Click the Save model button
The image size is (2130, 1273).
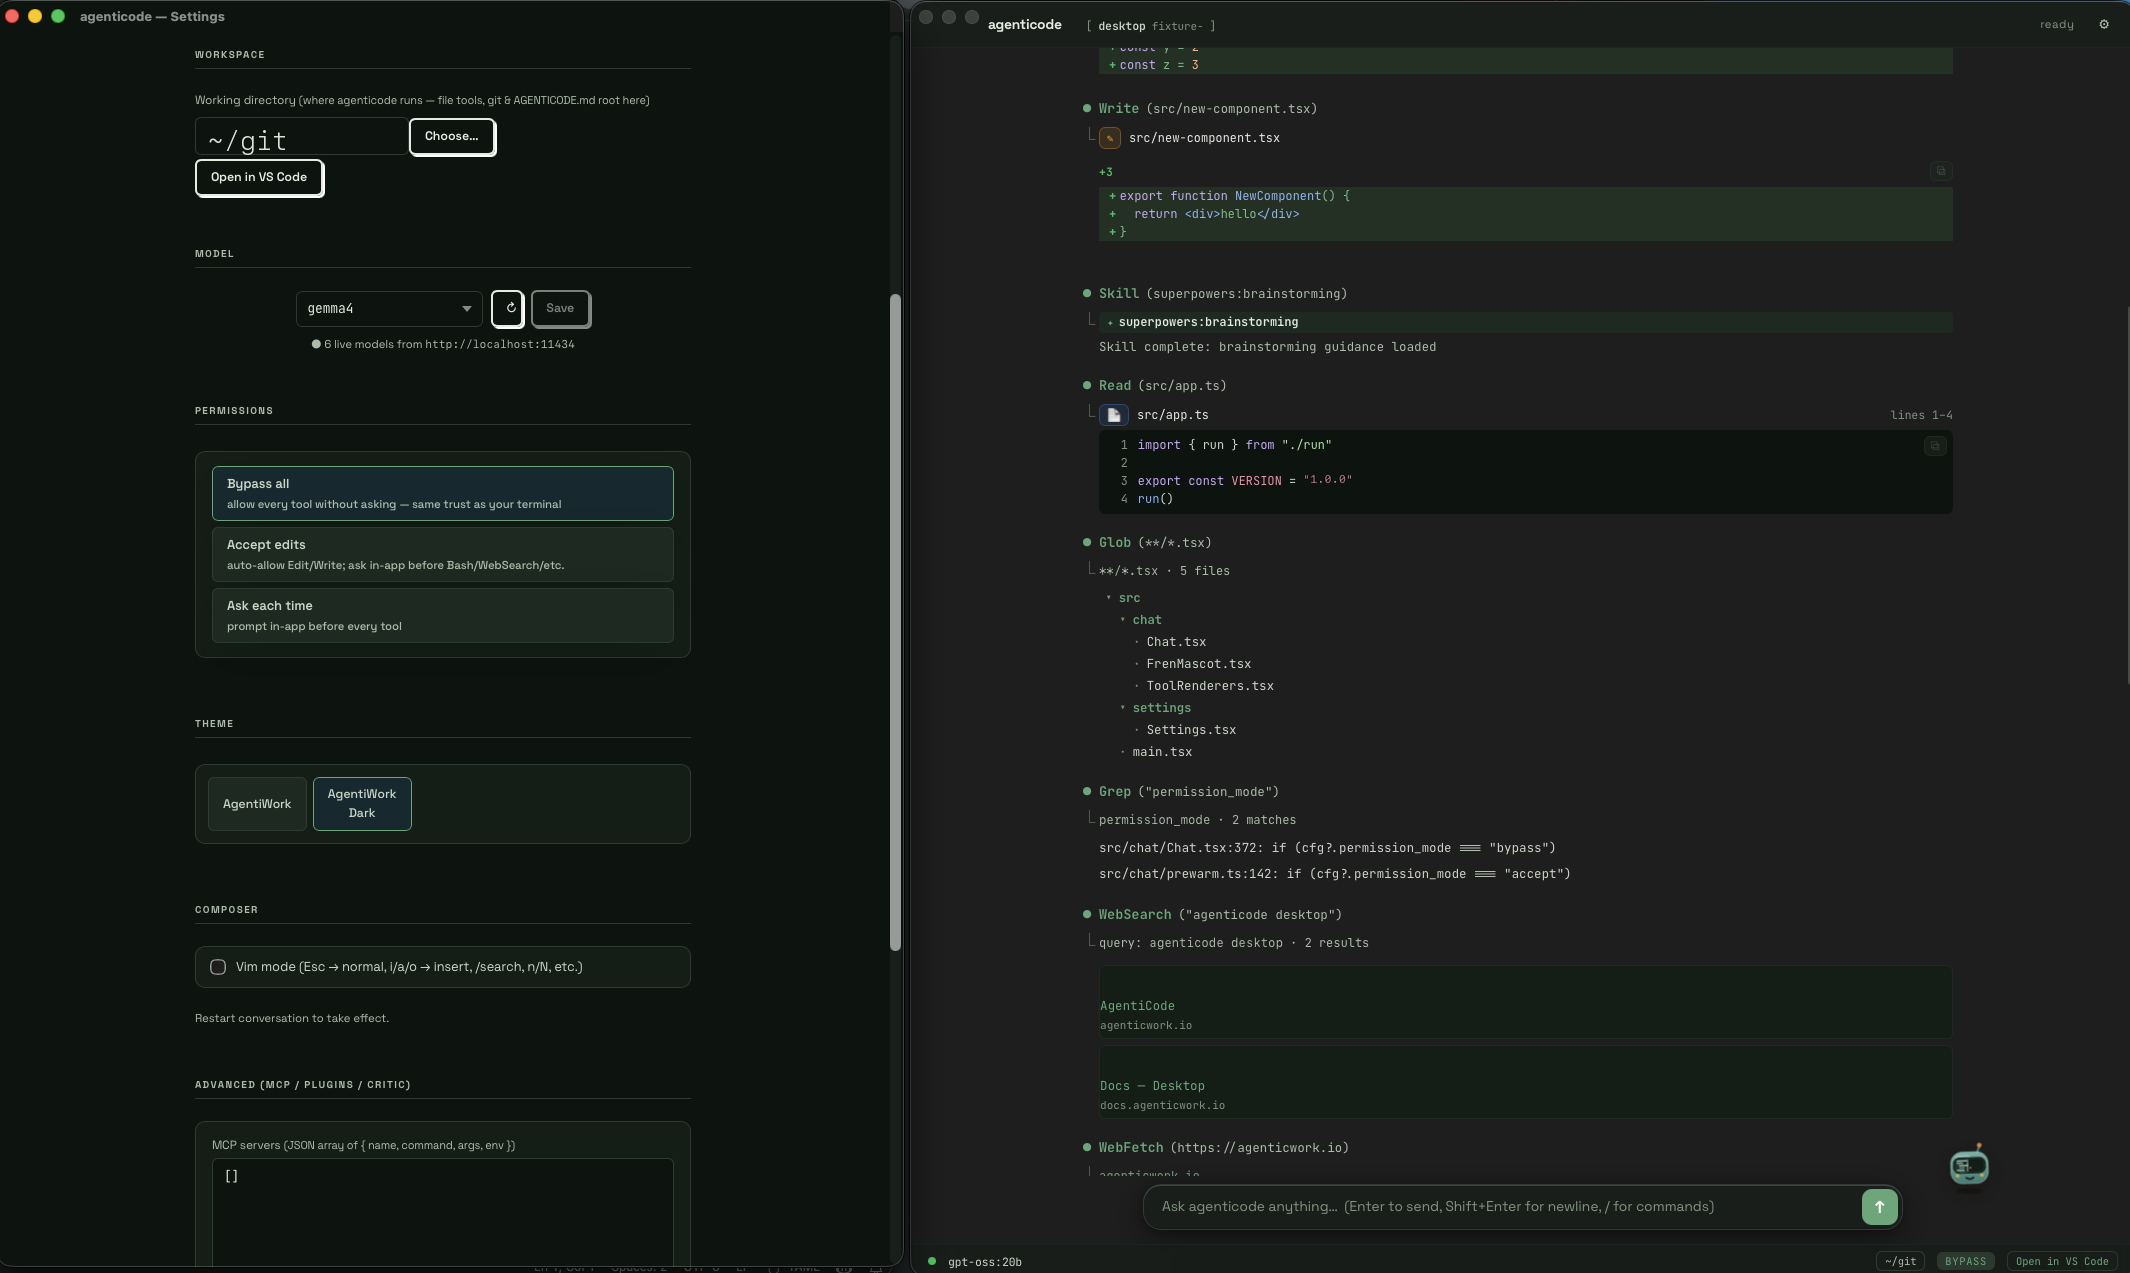(560, 308)
